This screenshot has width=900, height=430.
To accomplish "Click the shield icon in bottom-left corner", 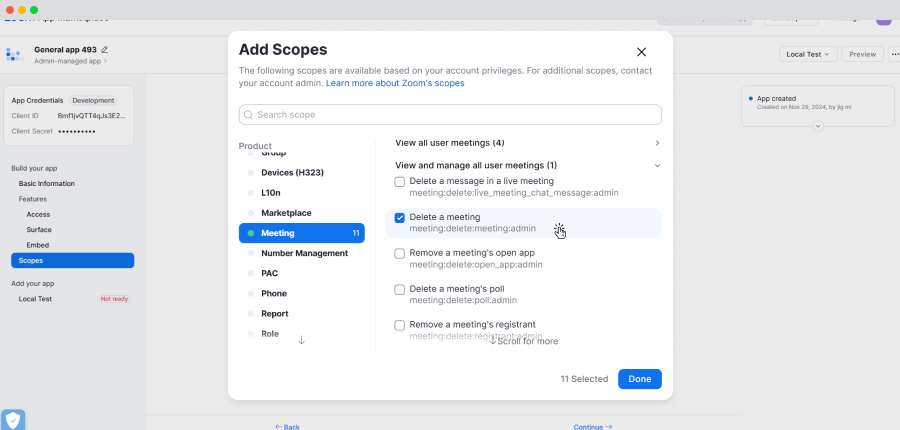I will tap(13, 420).
